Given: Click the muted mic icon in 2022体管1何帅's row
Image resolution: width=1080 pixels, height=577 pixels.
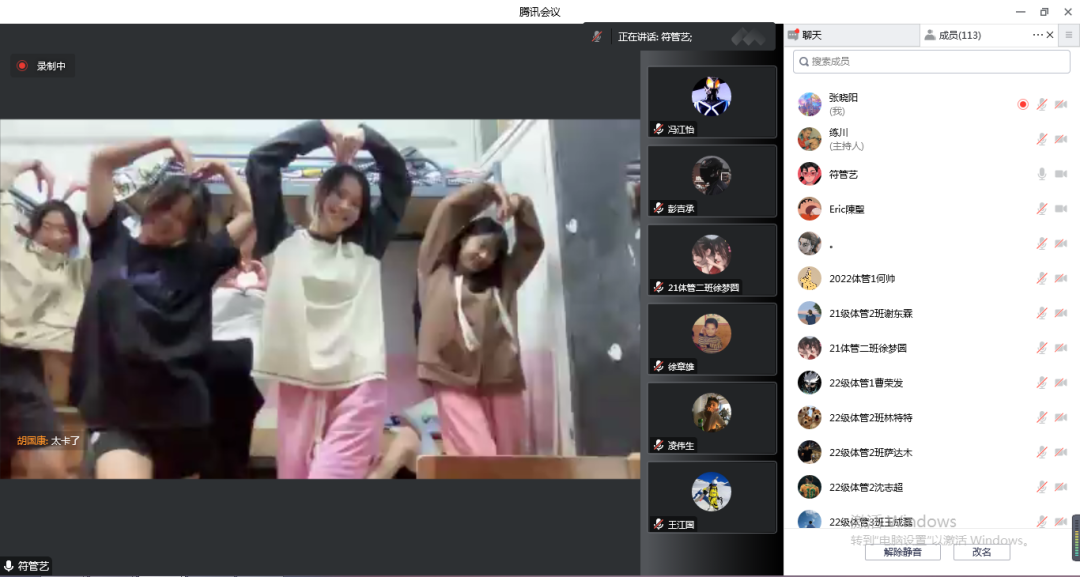Looking at the screenshot, I should 1041,278.
